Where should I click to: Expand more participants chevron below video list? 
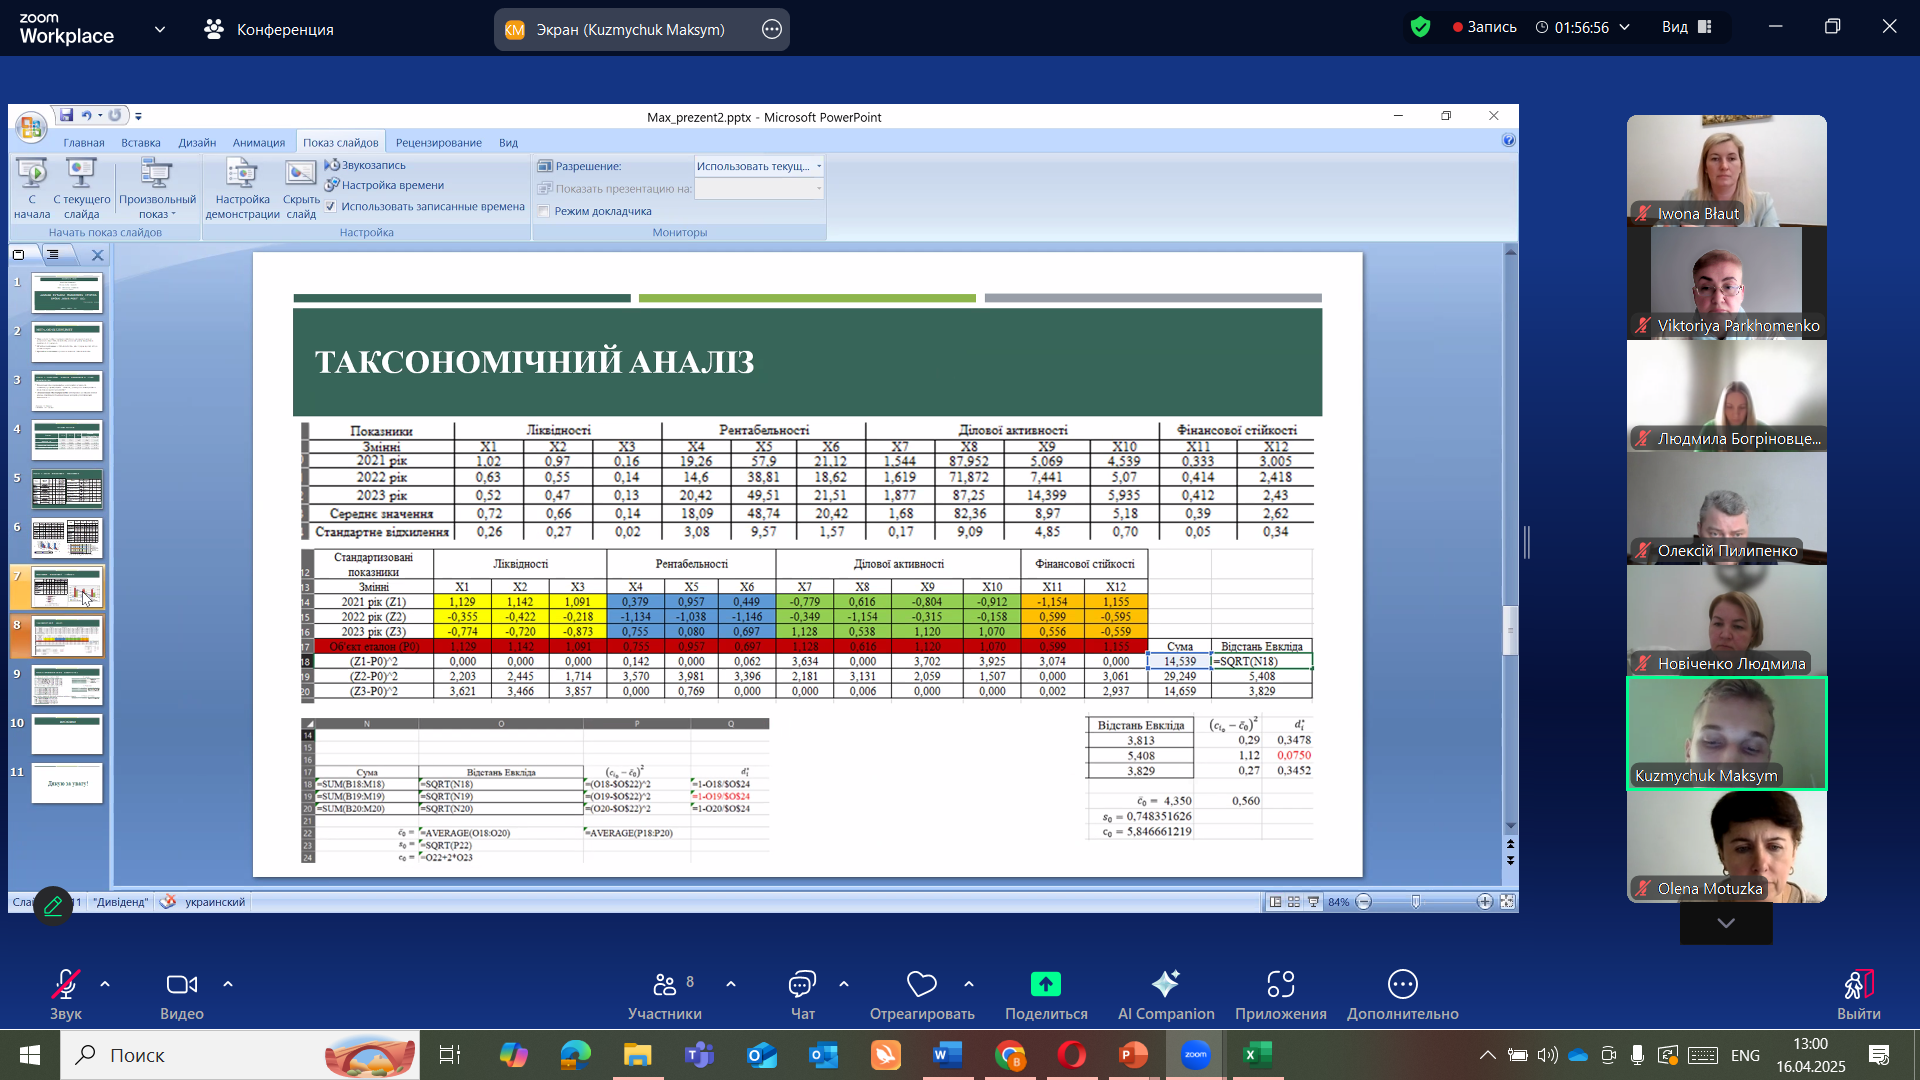[x=1726, y=923]
